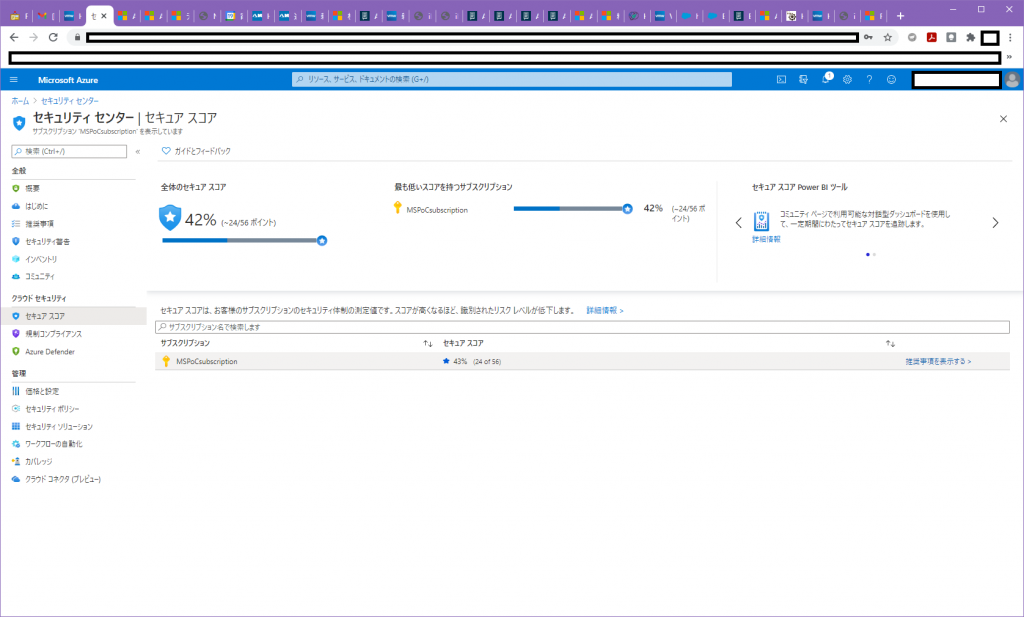
Task: Reload the page in the browser
Action: (x=54, y=38)
